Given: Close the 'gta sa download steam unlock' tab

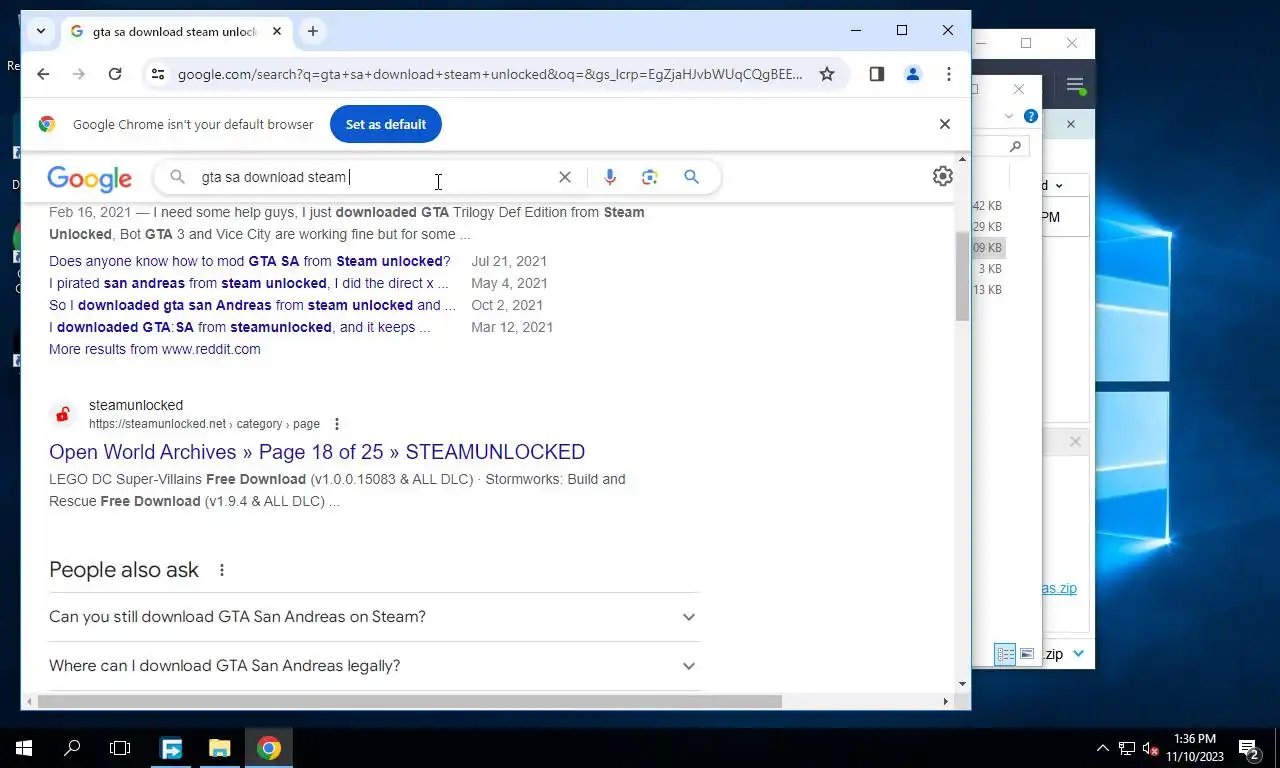Looking at the screenshot, I should pyautogui.click(x=277, y=31).
